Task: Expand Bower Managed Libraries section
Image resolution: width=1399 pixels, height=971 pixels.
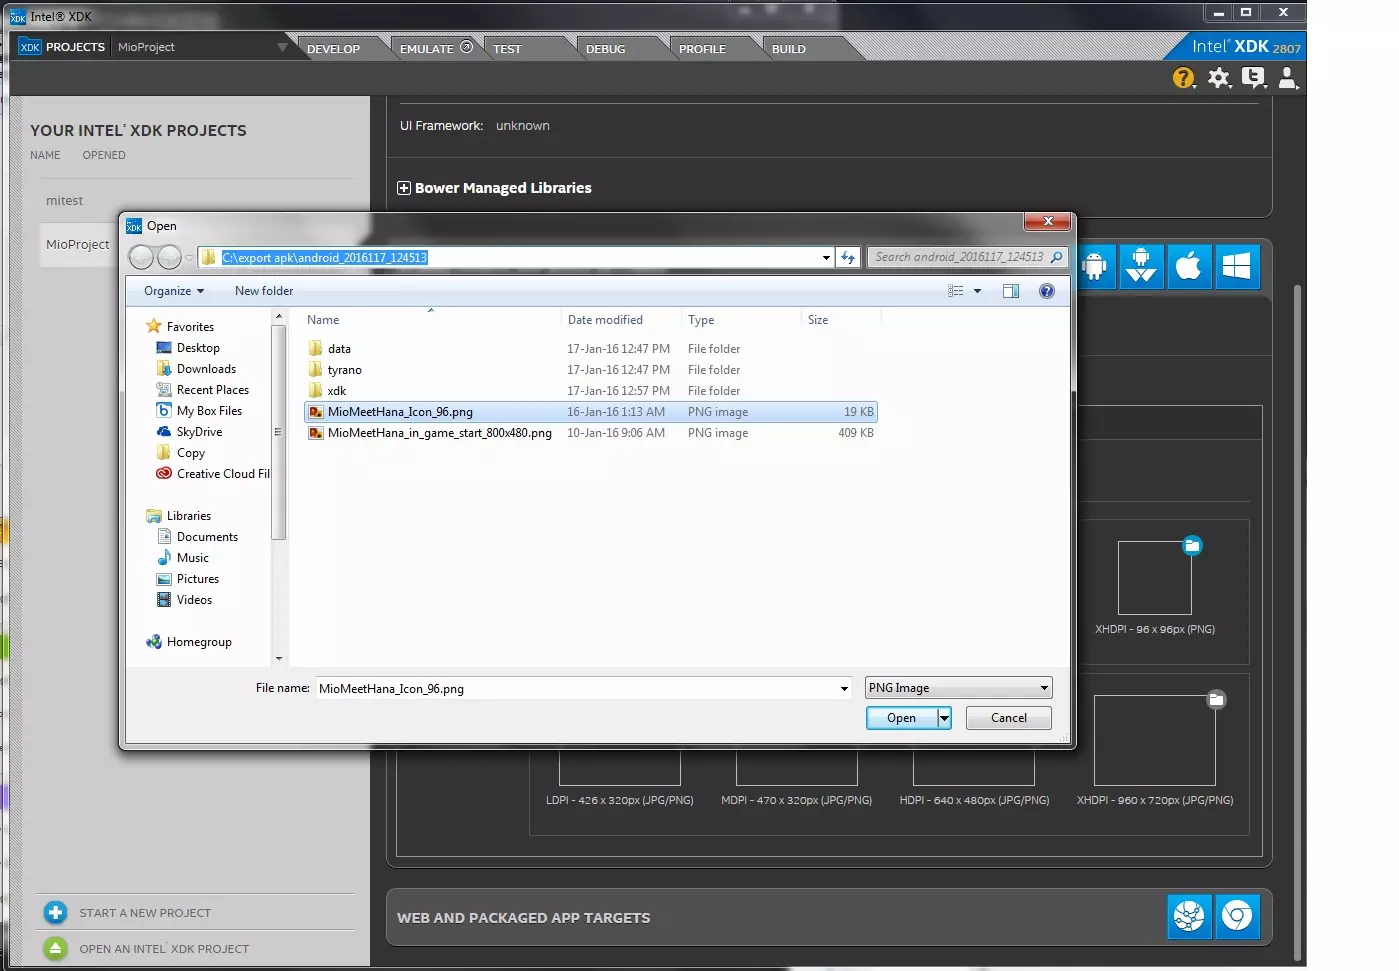Action: (x=404, y=188)
